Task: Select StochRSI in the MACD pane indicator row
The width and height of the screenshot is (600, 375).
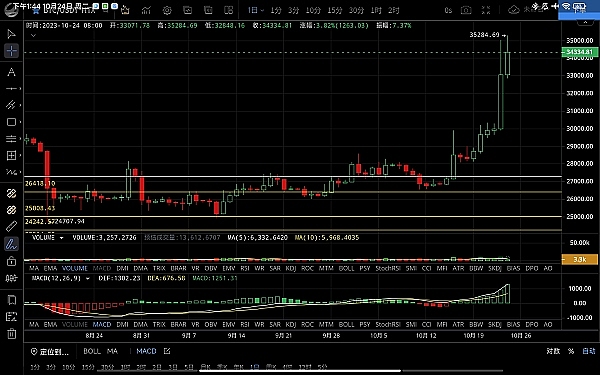Action: pos(388,324)
